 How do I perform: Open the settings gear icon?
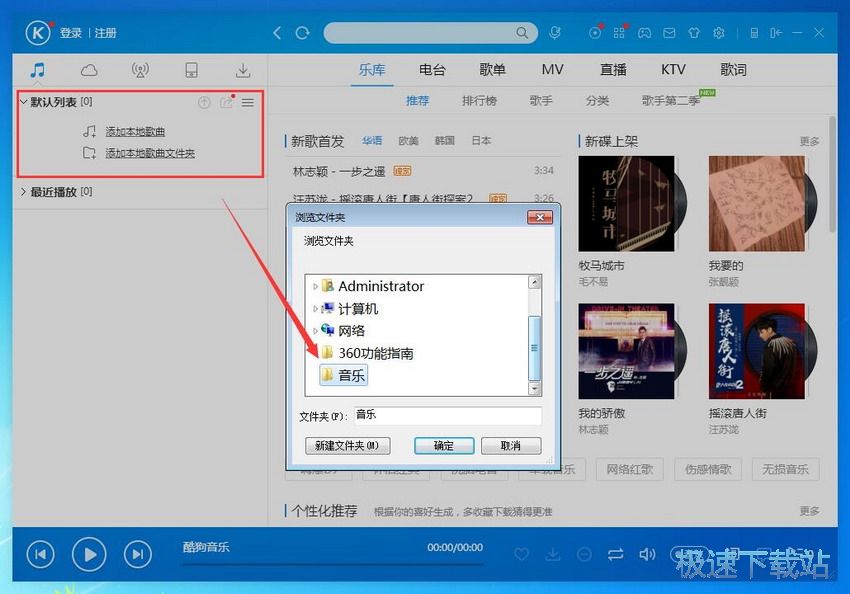point(719,33)
